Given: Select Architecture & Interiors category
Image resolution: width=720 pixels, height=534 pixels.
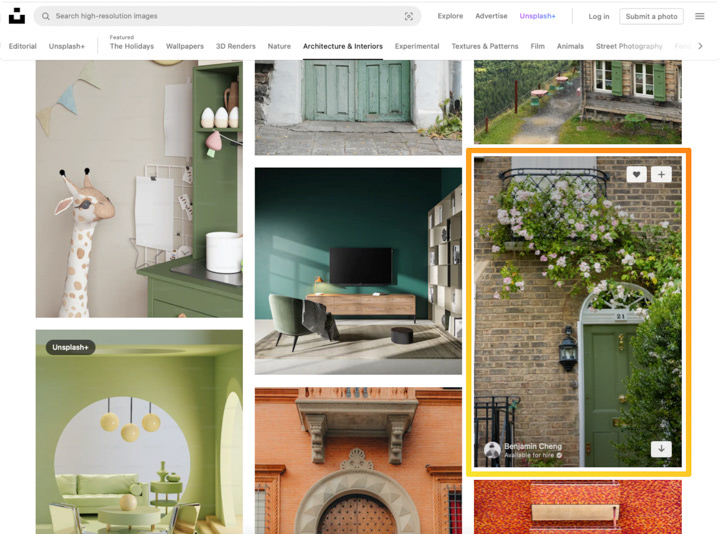Looking at the screenshot, I should (x=343, y=46).
